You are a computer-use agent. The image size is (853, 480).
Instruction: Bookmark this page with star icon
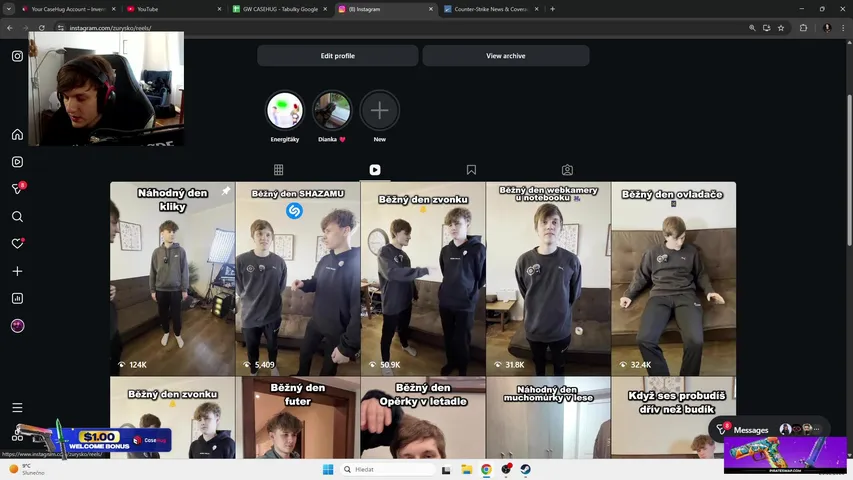click(781, 28)
